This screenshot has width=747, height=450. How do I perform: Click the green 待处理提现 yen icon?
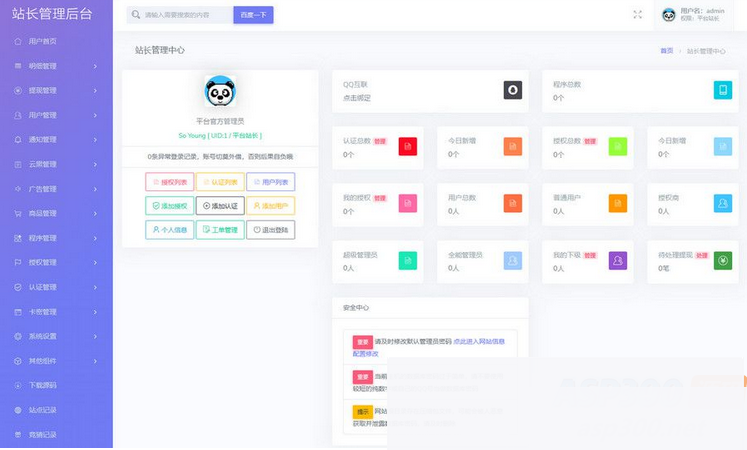[722, 261]
